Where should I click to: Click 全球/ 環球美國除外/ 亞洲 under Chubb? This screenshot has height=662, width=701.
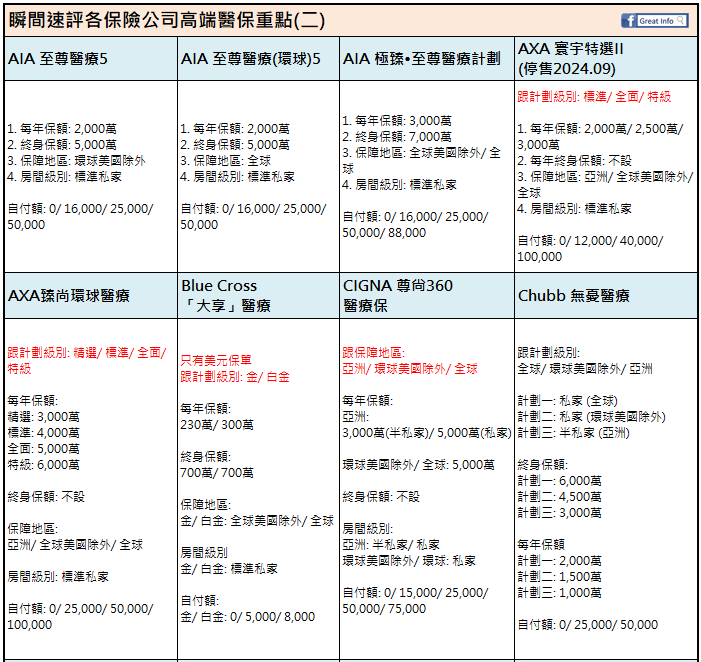[585, 369]
